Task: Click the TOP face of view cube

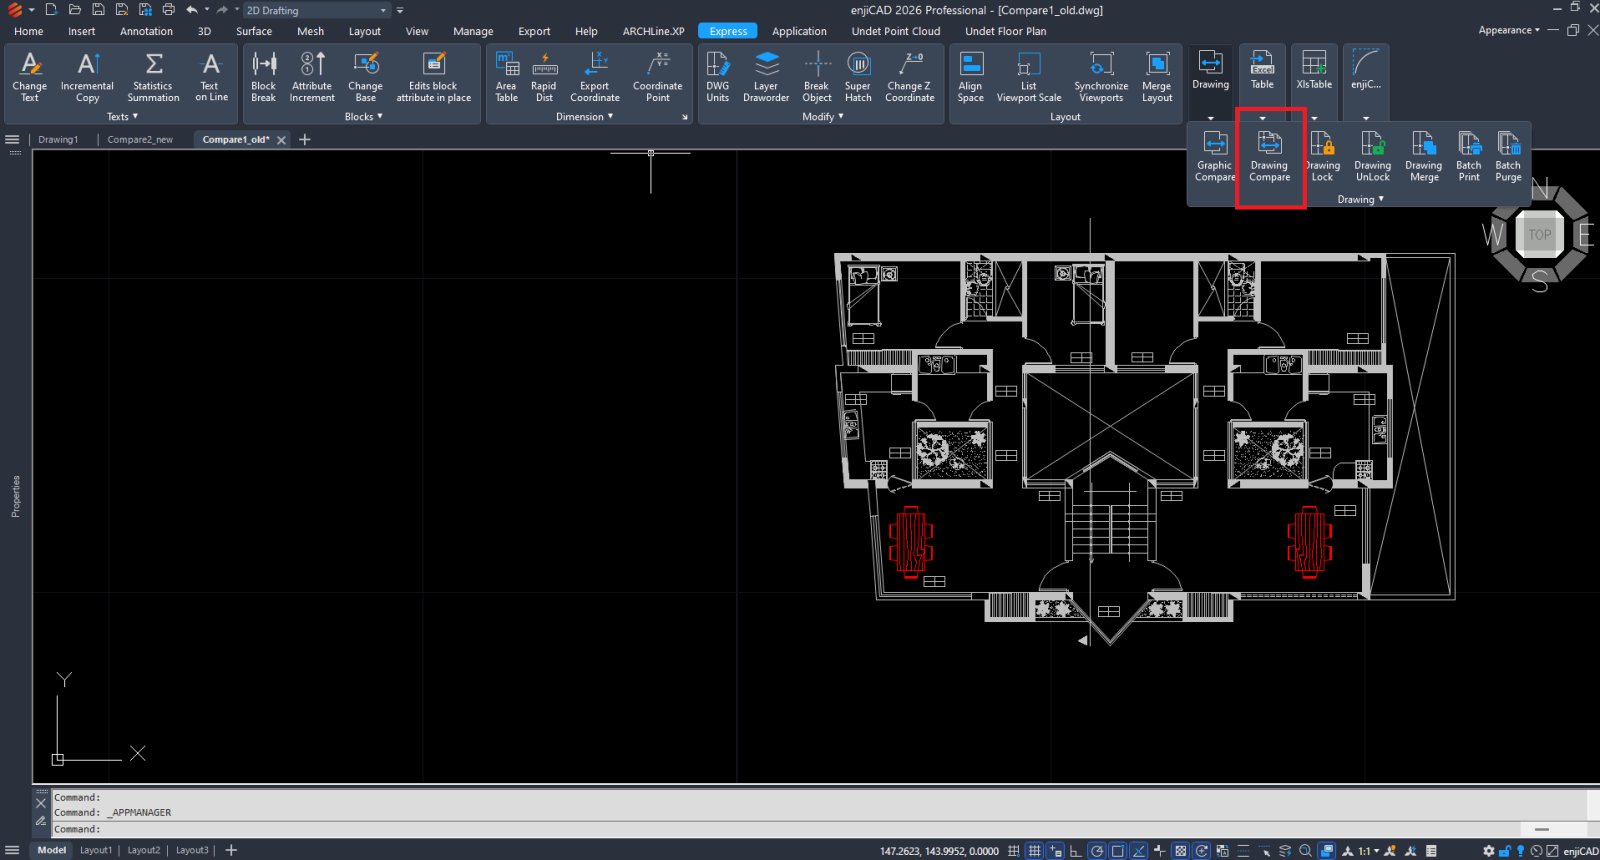Action: pos(1539,235)
